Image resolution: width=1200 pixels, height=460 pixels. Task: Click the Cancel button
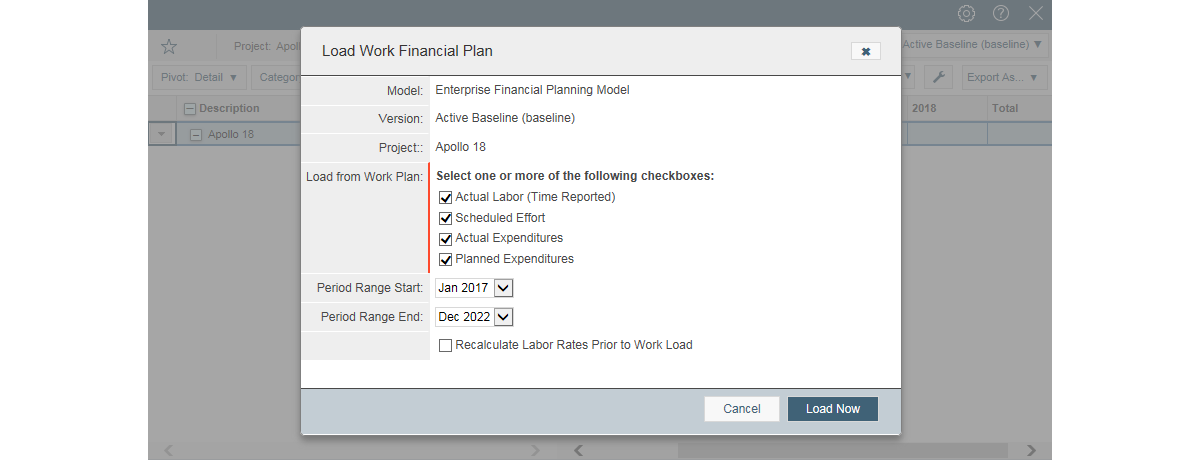(x=742, y=409)
